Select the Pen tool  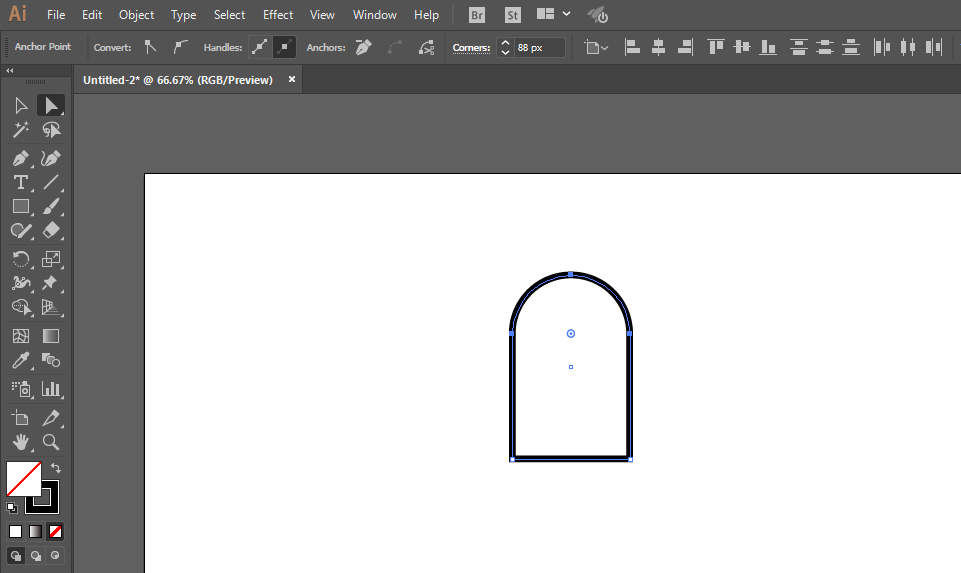[21, 158]
